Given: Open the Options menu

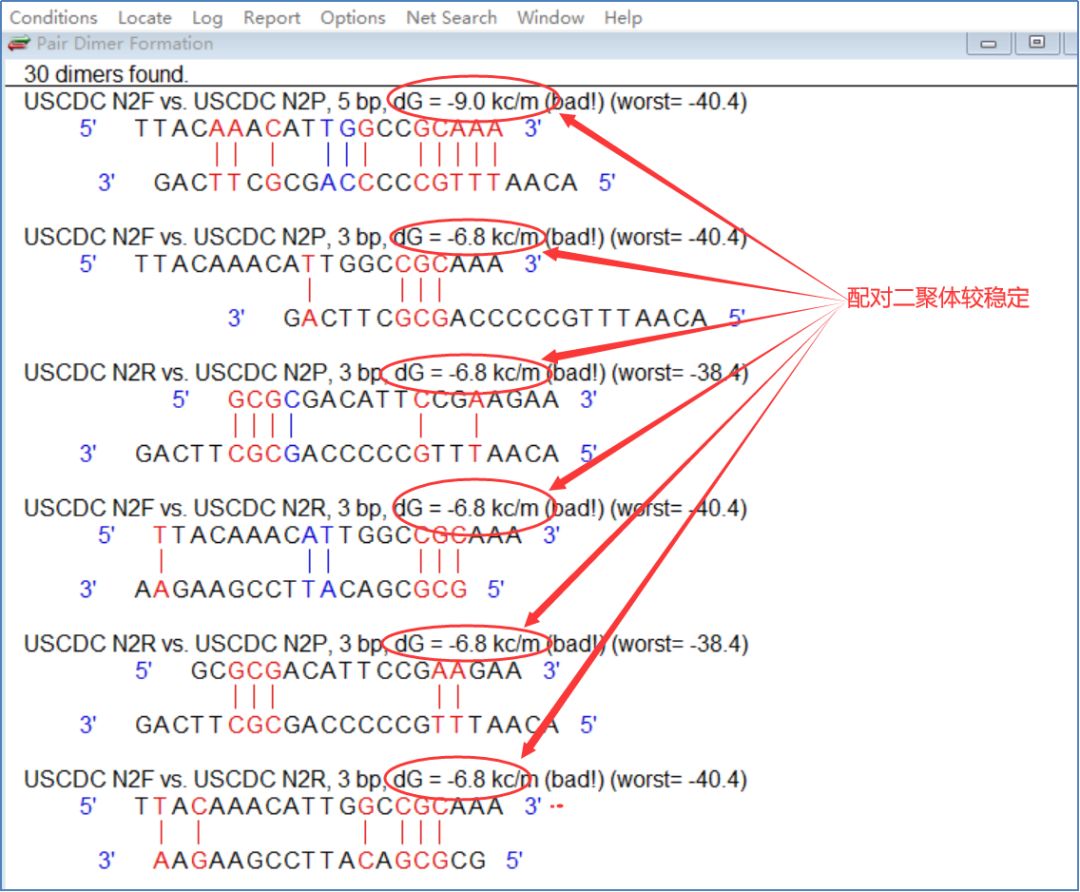Looking at the screenshot, I should tap(353, 17).
